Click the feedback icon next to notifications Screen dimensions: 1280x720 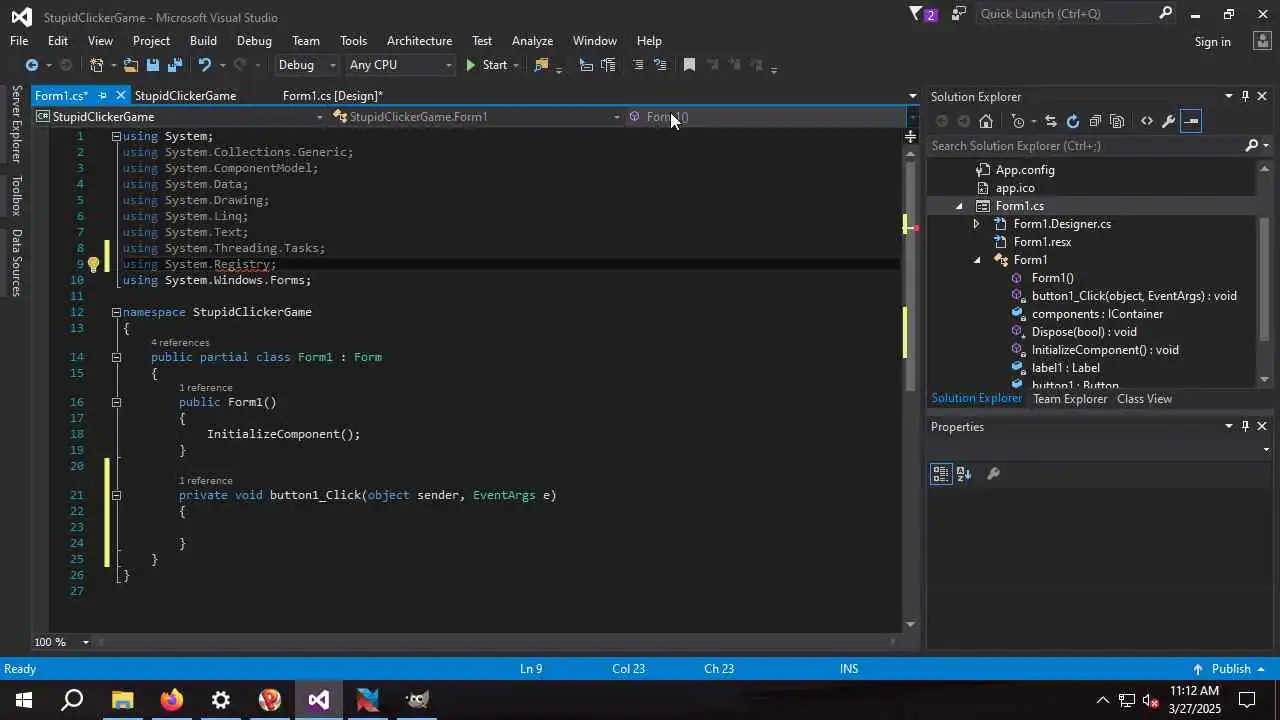pyautogui.click(x=959, y=14)
